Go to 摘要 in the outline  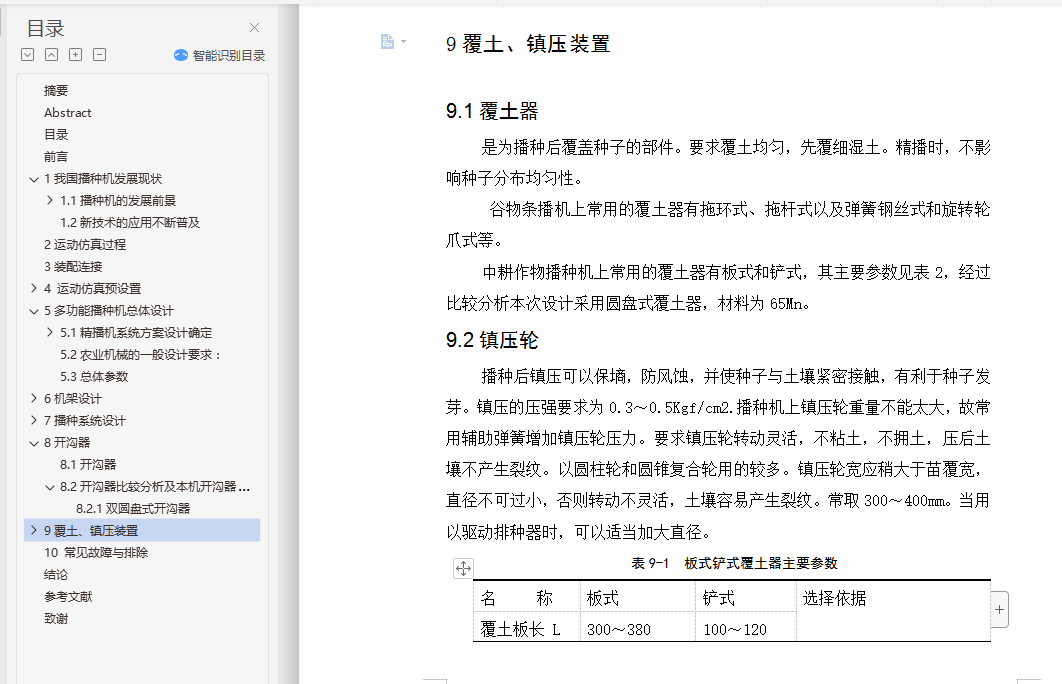(x=56, y=91)
